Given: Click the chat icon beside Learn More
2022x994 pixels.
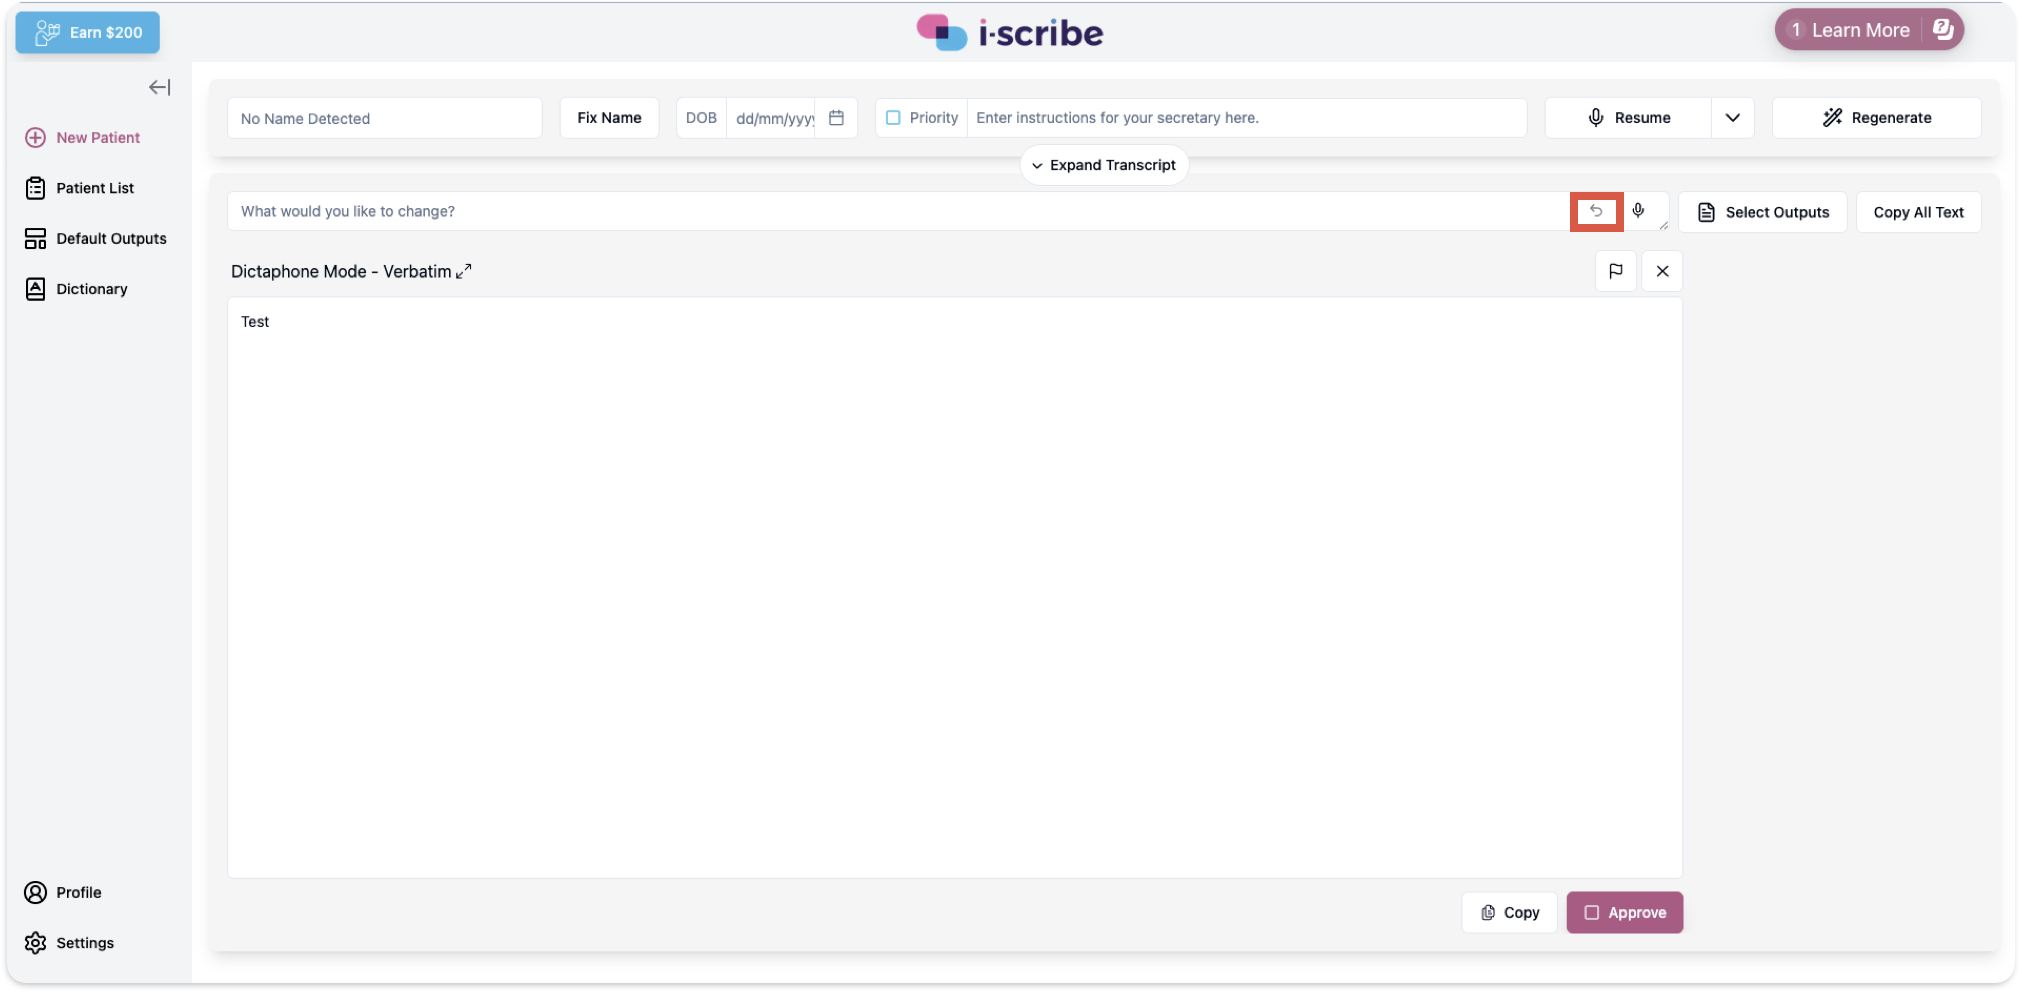Looking at the screenshot, I should 1942,30.
